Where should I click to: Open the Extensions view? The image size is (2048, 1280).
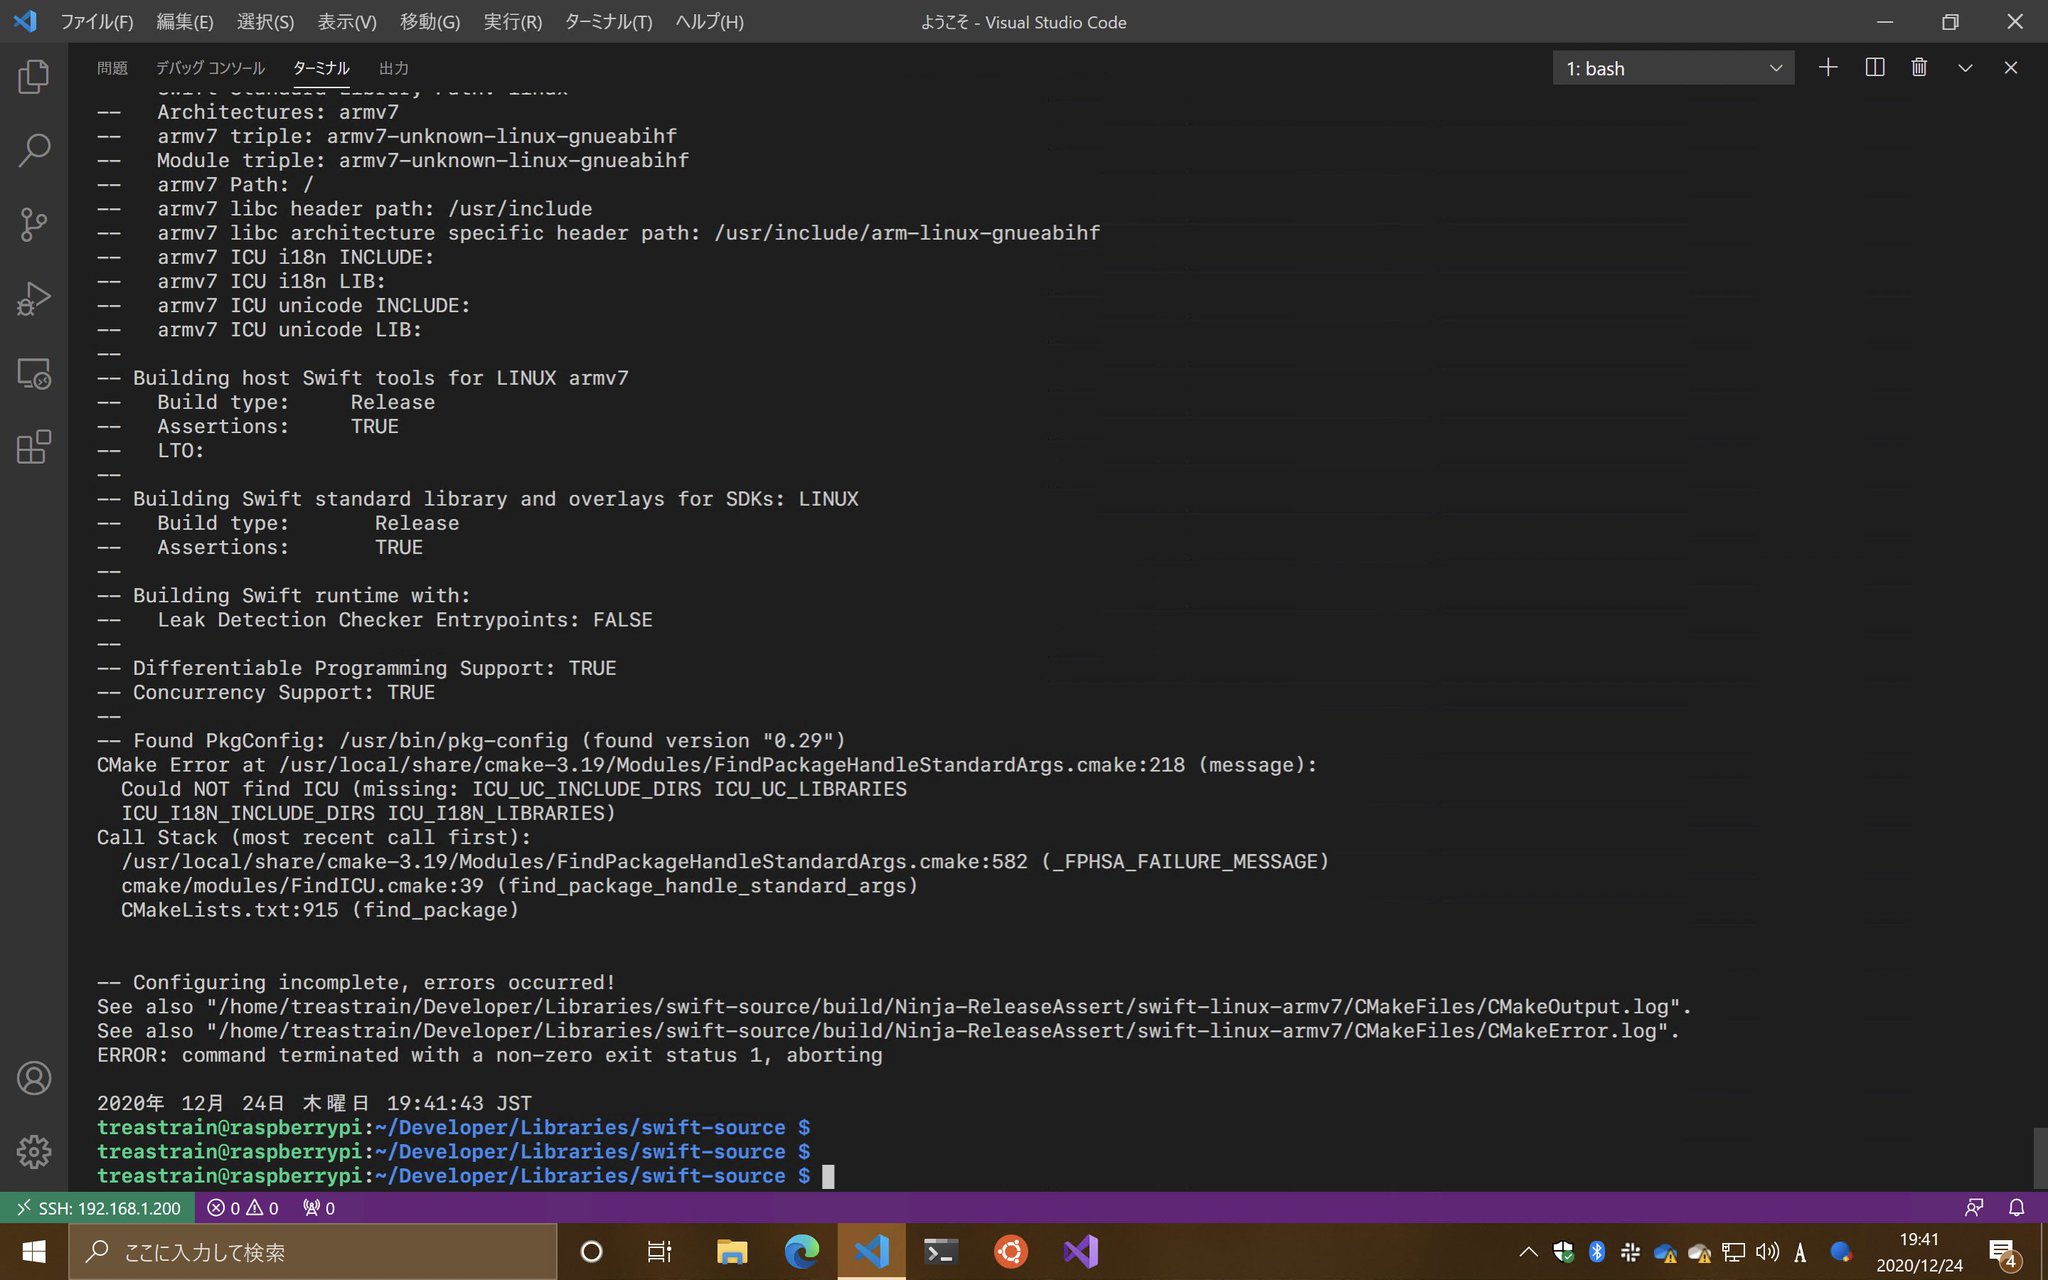[x=34, y=447]
